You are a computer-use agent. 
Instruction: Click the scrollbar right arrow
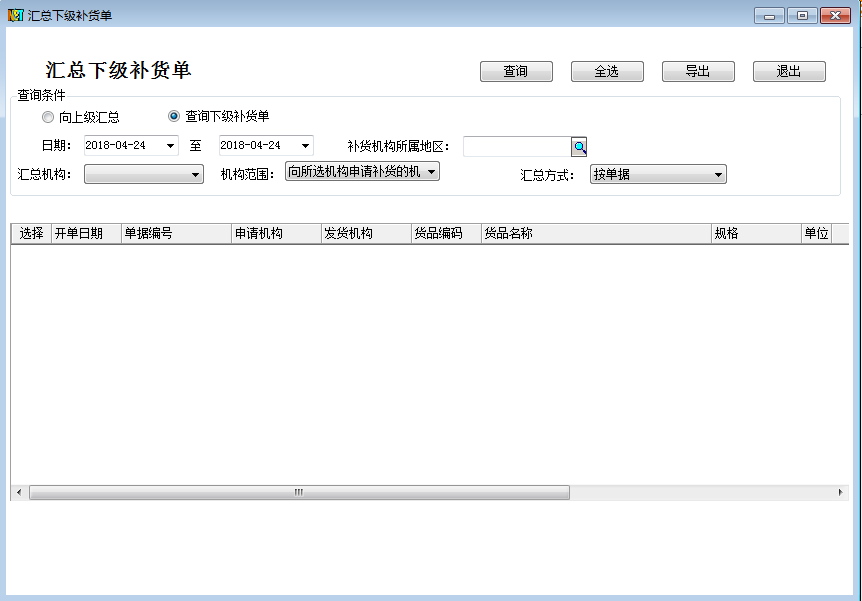pos(841,493)
